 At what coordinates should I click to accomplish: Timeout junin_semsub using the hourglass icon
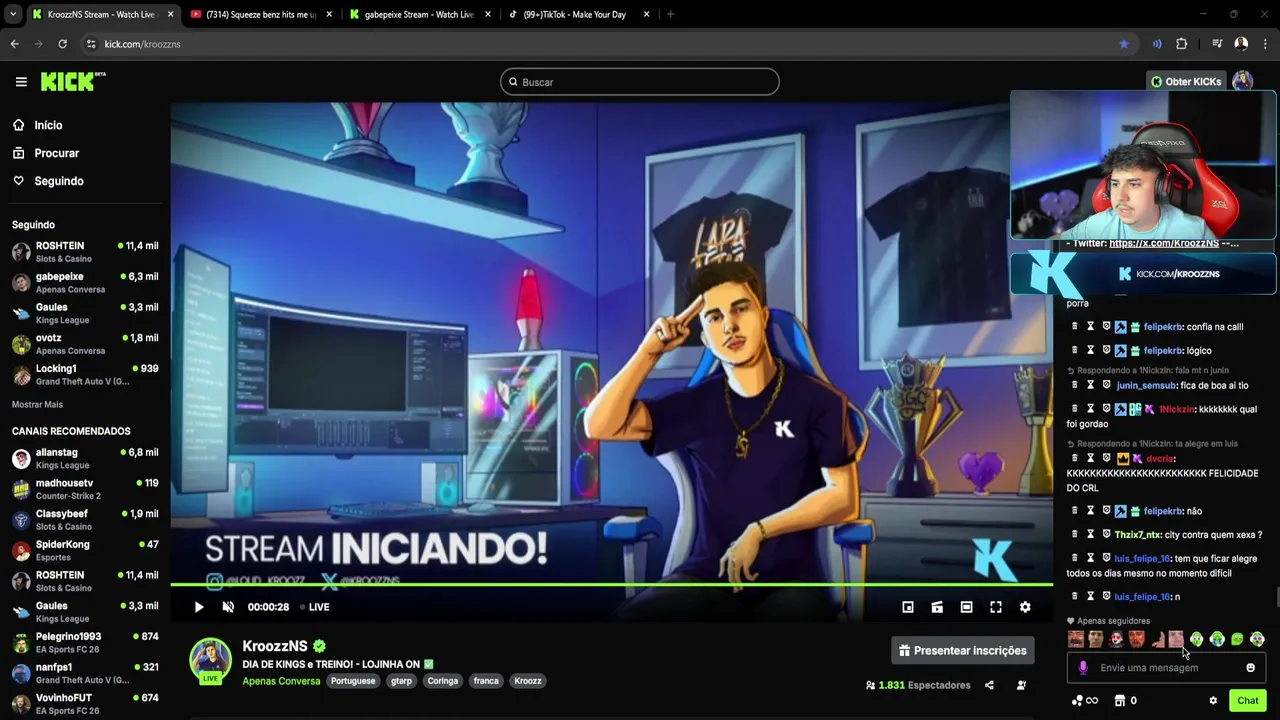pos(1091,385)
